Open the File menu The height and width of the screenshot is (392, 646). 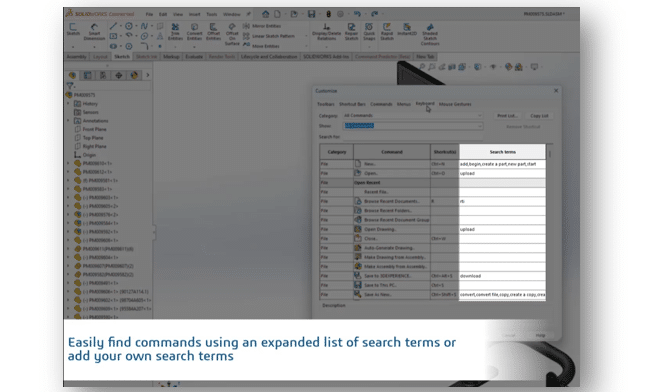149,14
